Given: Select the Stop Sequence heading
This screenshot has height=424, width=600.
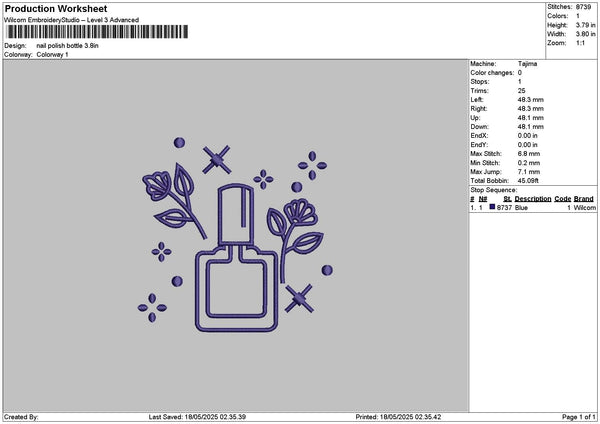Looking at the screenshot, I should (494, 189).
